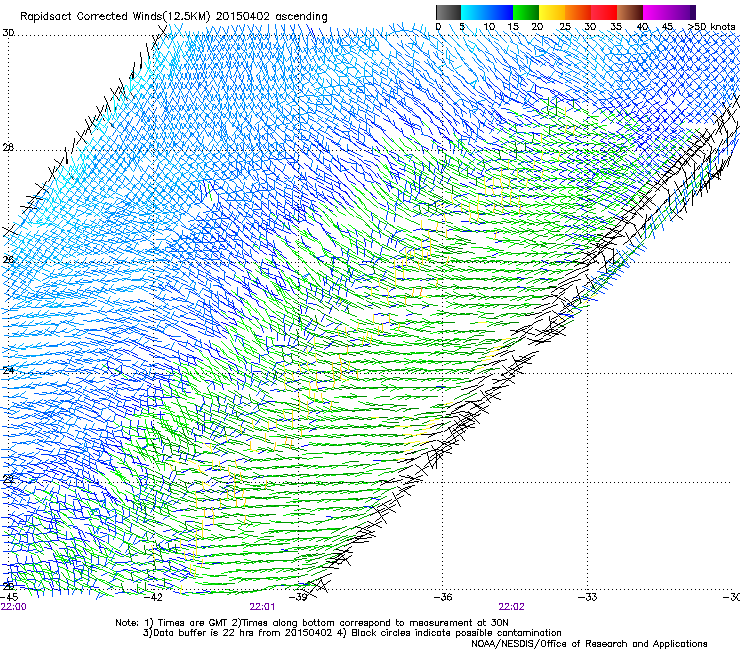Click the 'NOAA/NESDIS/Office of Research and Applications' credit
The image size is (740, 650).
coord(589,644)
